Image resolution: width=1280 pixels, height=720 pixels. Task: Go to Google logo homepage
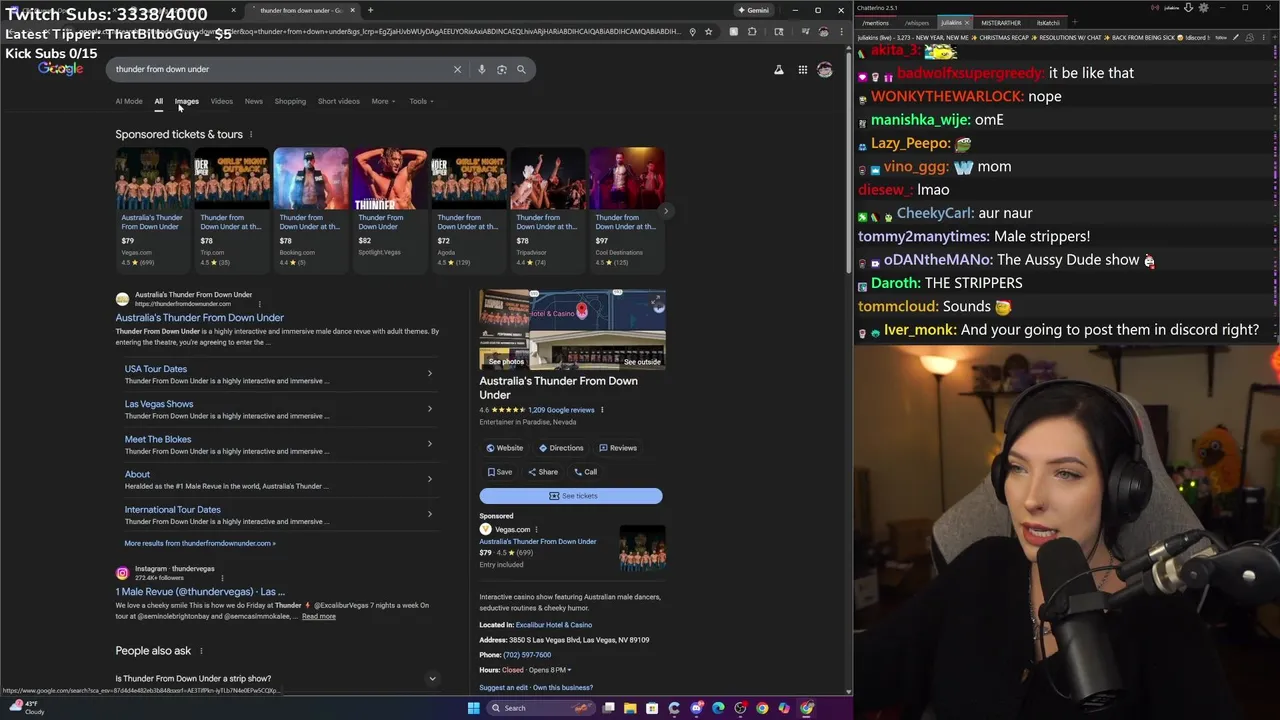point(61,69)
